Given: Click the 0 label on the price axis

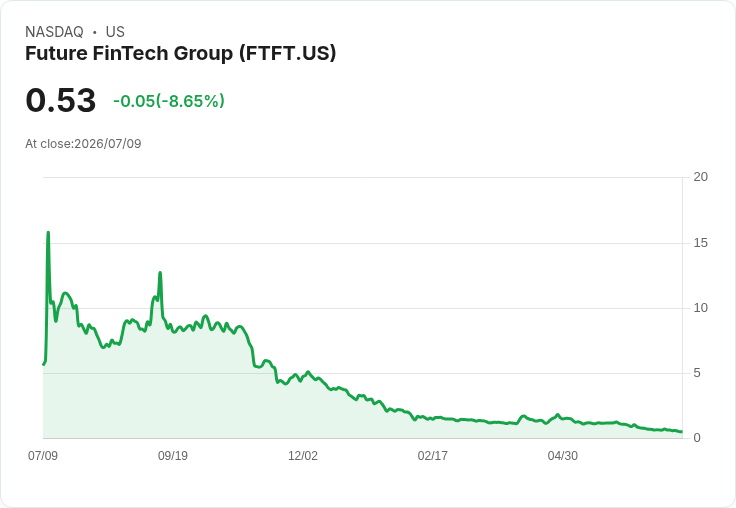Looking at the screenshot, I should (x=697, y=438).
